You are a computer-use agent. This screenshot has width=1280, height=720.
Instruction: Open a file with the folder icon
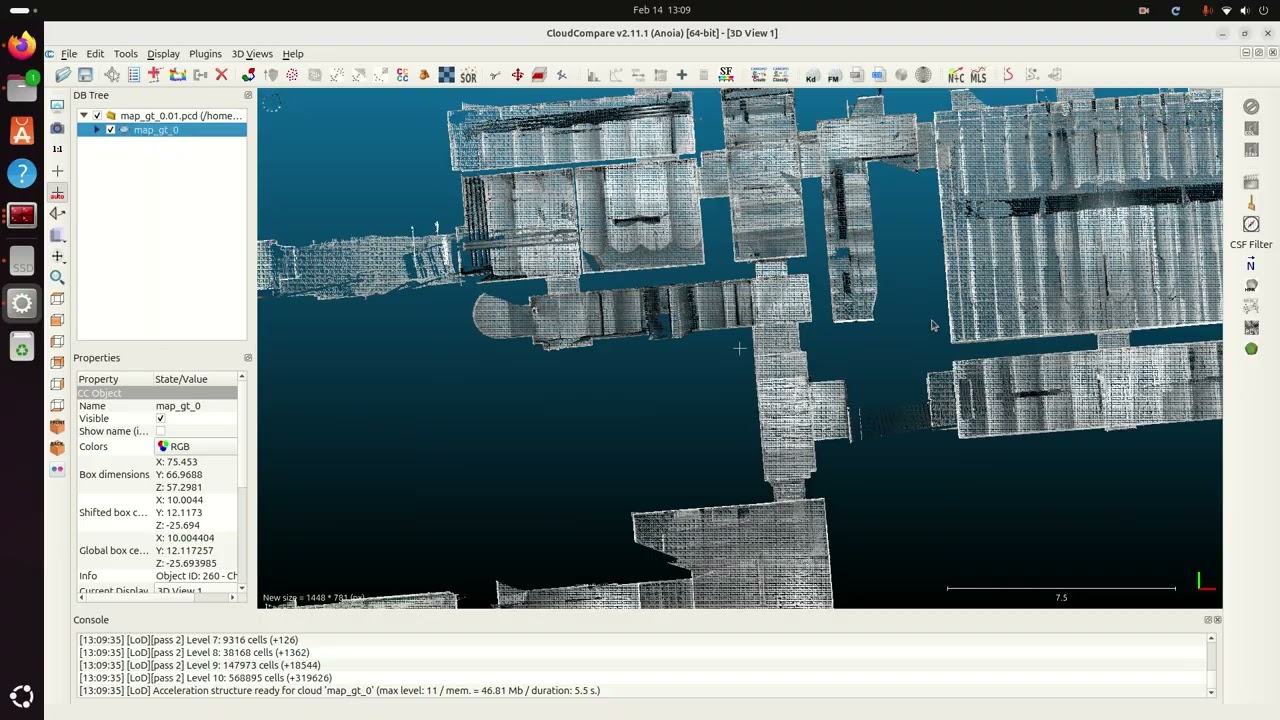[63, 75]
